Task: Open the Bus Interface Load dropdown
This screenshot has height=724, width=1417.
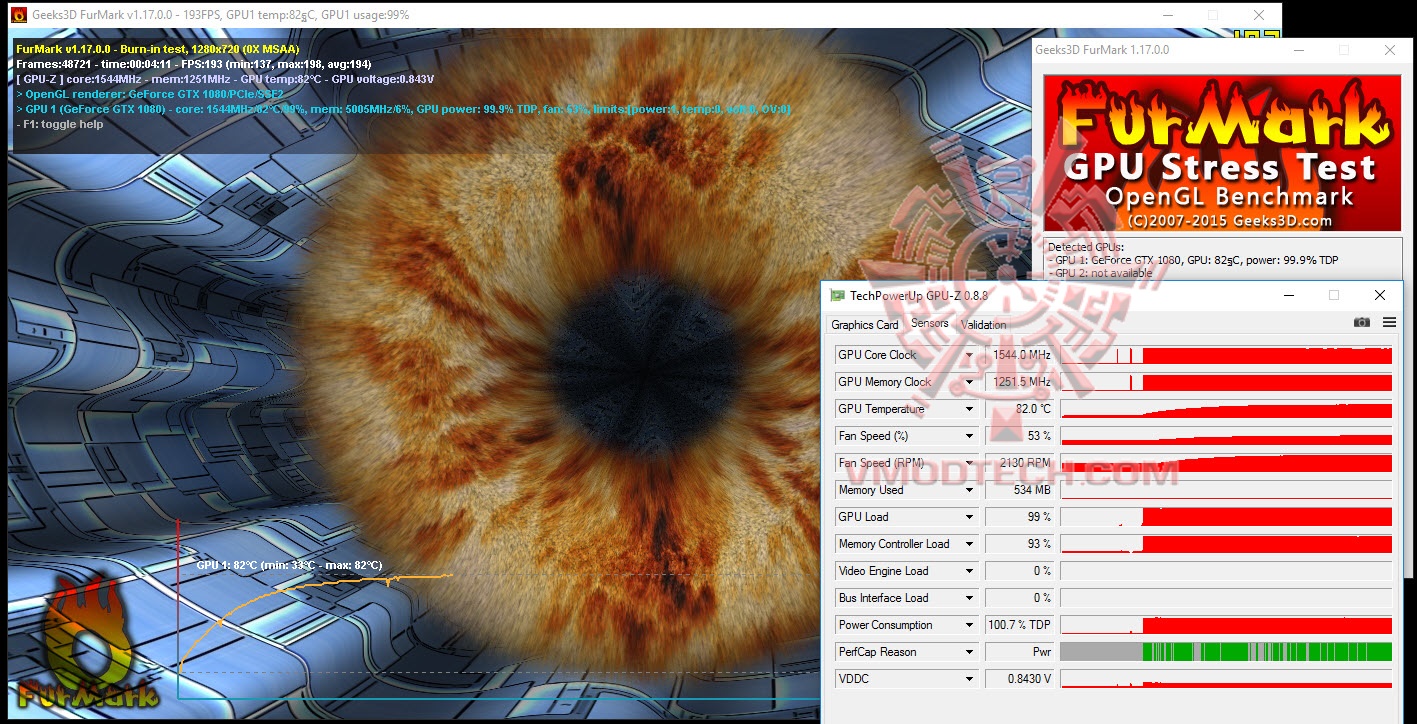Action: [969, 598]
